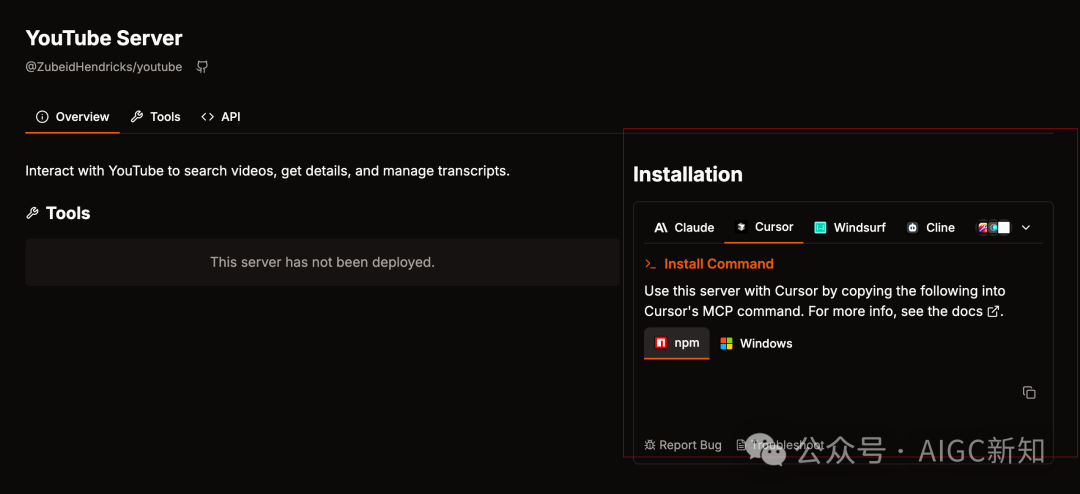
Task: Open the docs external link
Action: [993, 311]
